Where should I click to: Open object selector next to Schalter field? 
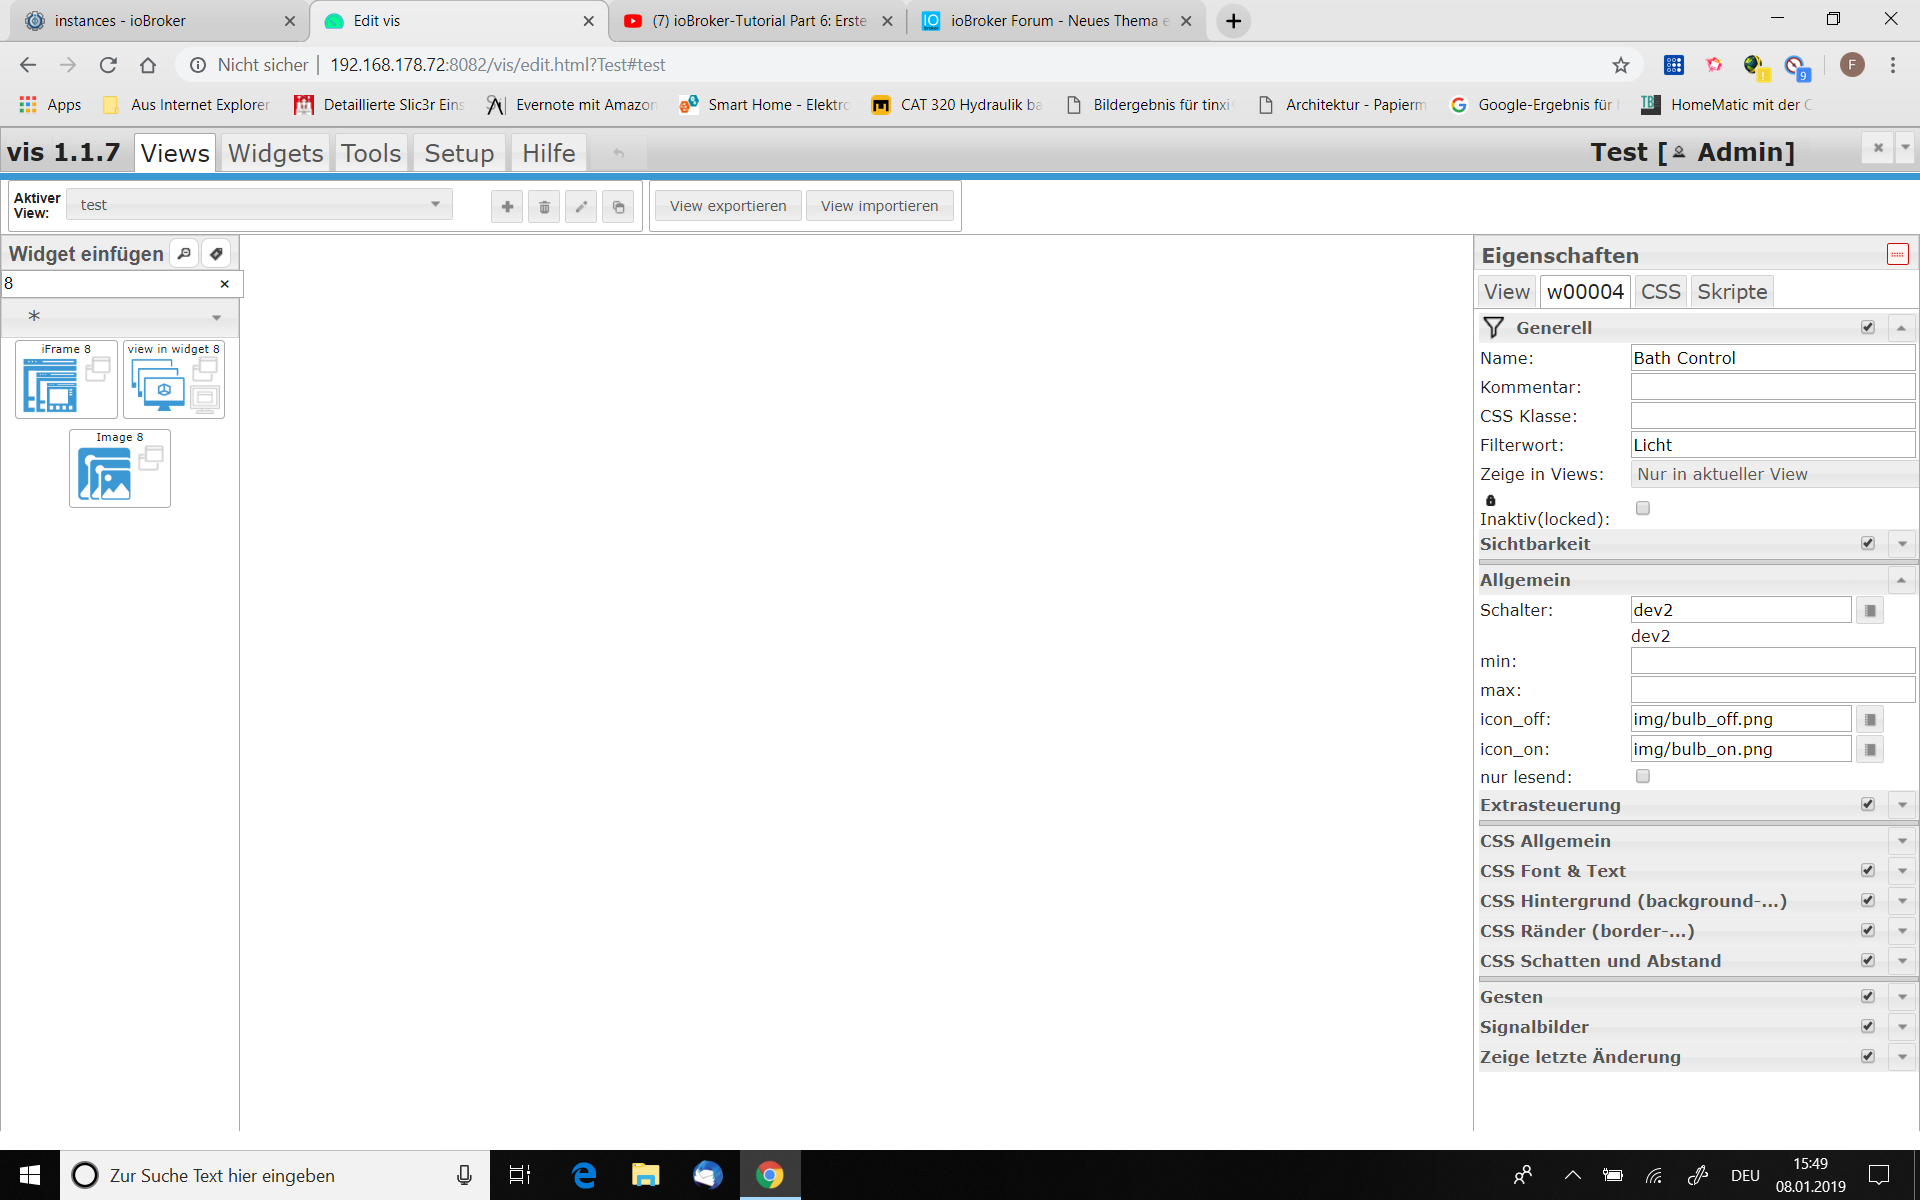click(x=1870, y=611)
